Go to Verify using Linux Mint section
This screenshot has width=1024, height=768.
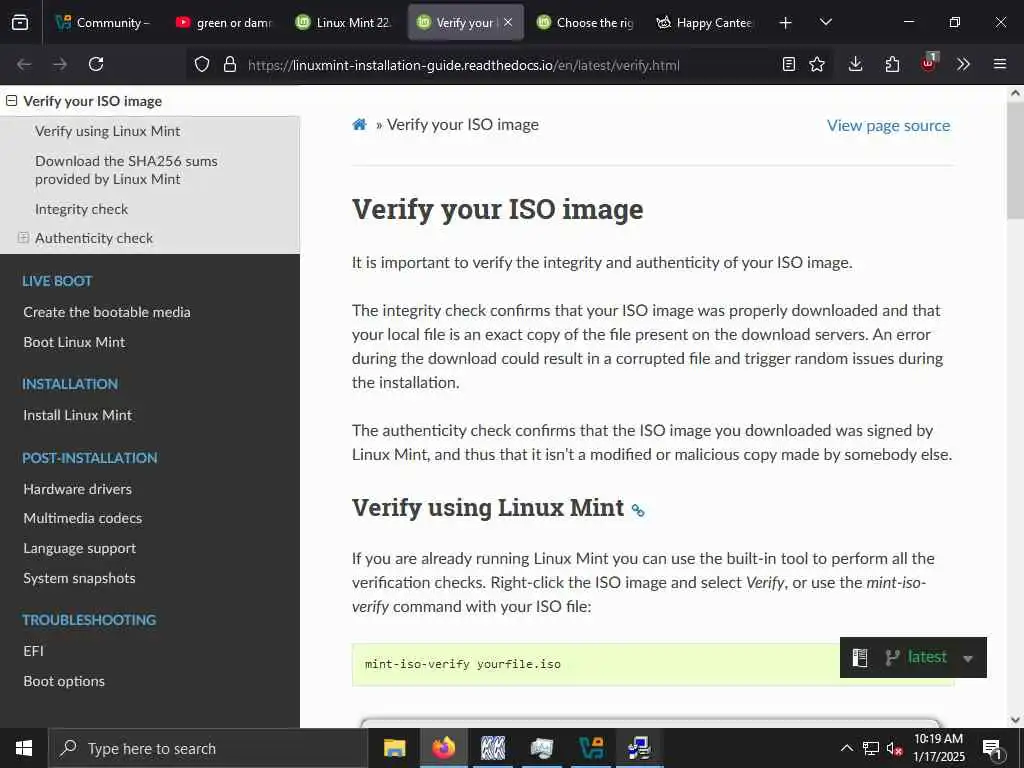pyautogui.click(x=108, y=131)
